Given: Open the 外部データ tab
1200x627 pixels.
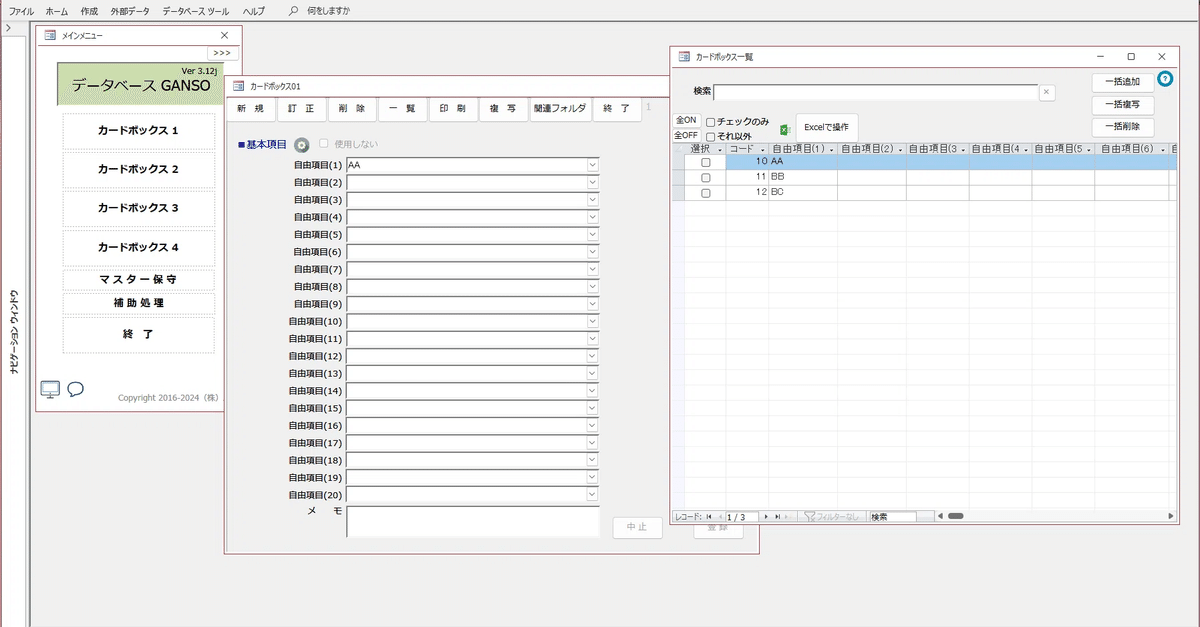Looking at the screenshot, I should coord(130,10).
